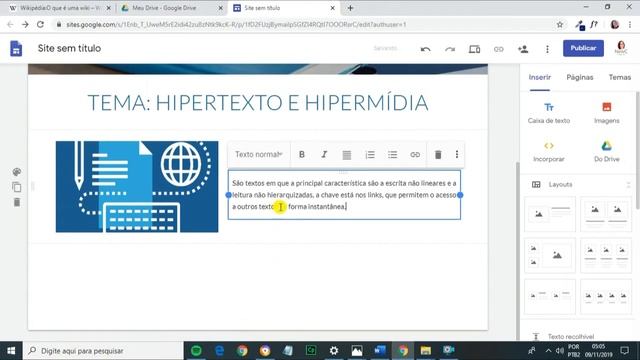
Task: Choose the layout with two small images and one large
Action: (550, 256)
